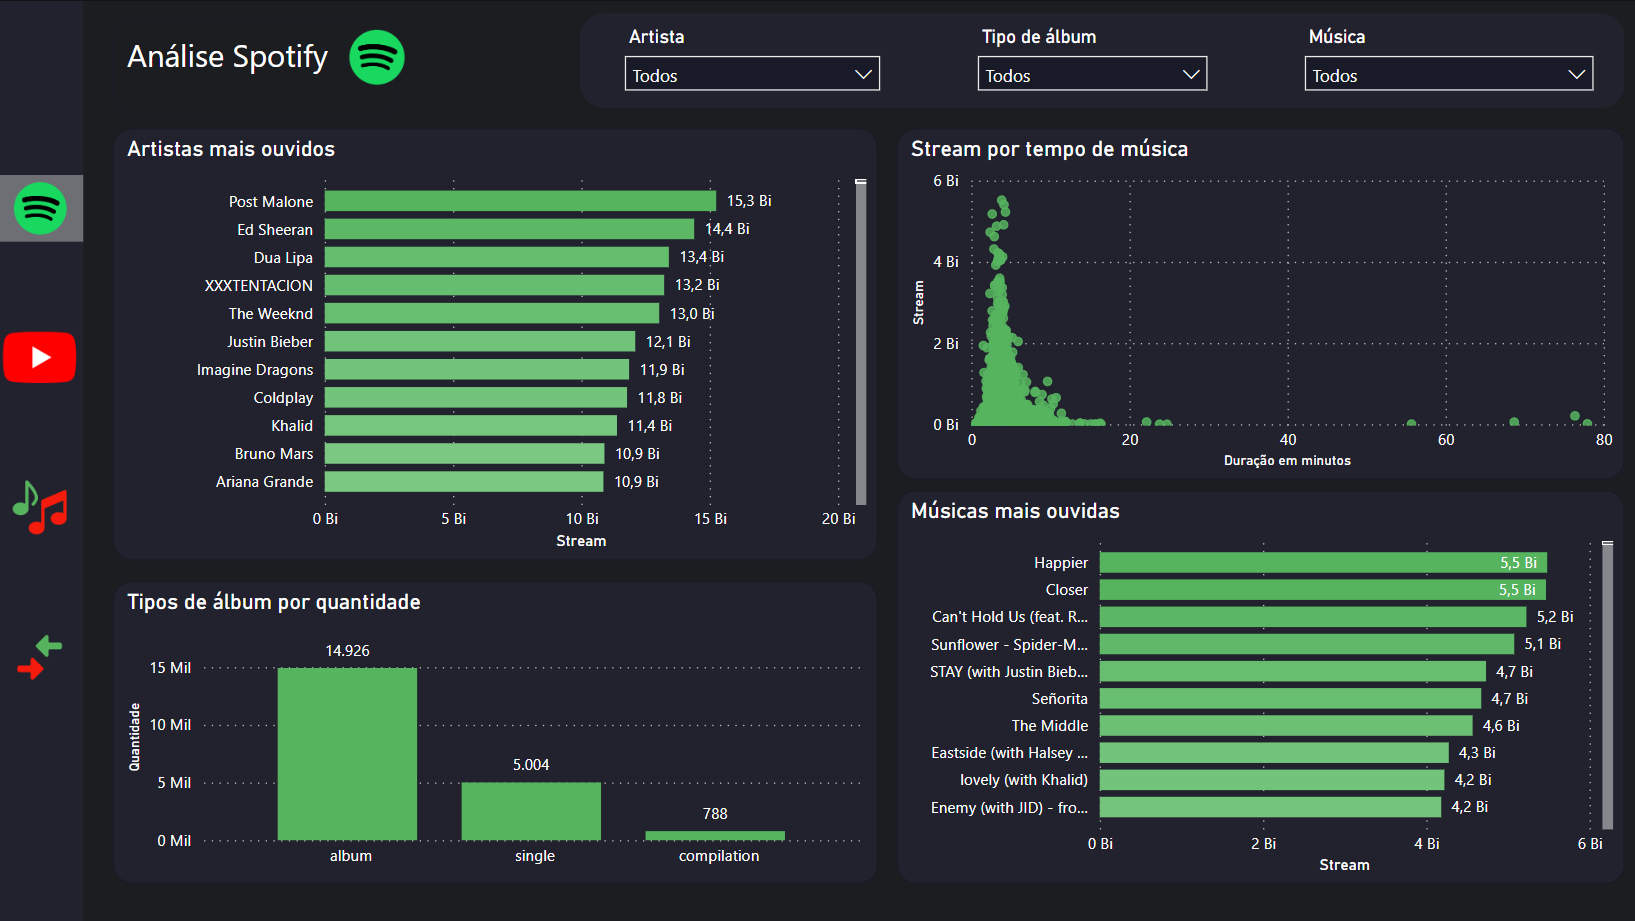Select The Weeknd bar
This screenshot has height=921, width=1635.
coord(492,313)
